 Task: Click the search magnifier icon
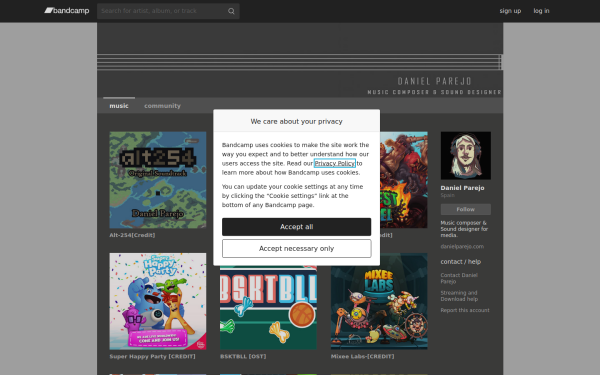[x=231, y=11]
